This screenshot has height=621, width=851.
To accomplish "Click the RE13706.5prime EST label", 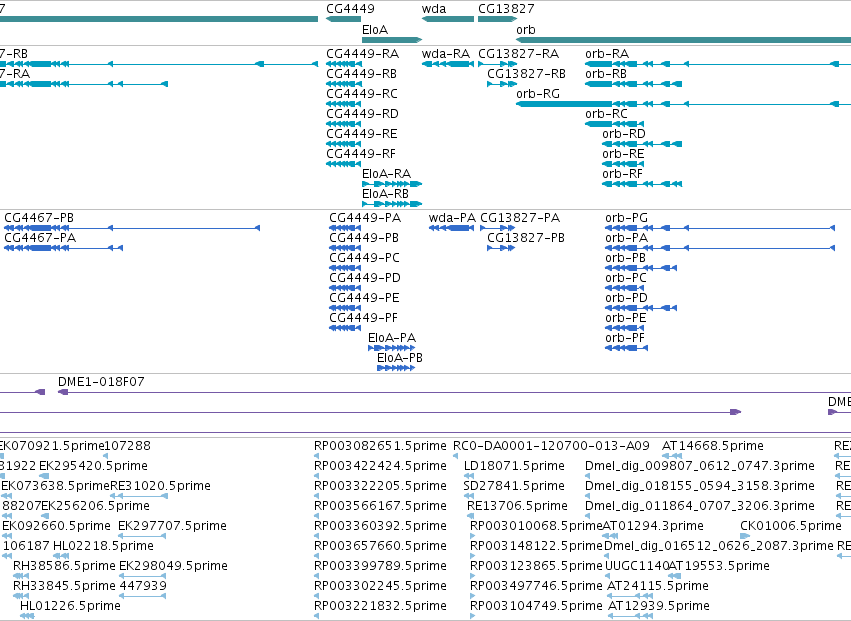I will coord(517,506).
